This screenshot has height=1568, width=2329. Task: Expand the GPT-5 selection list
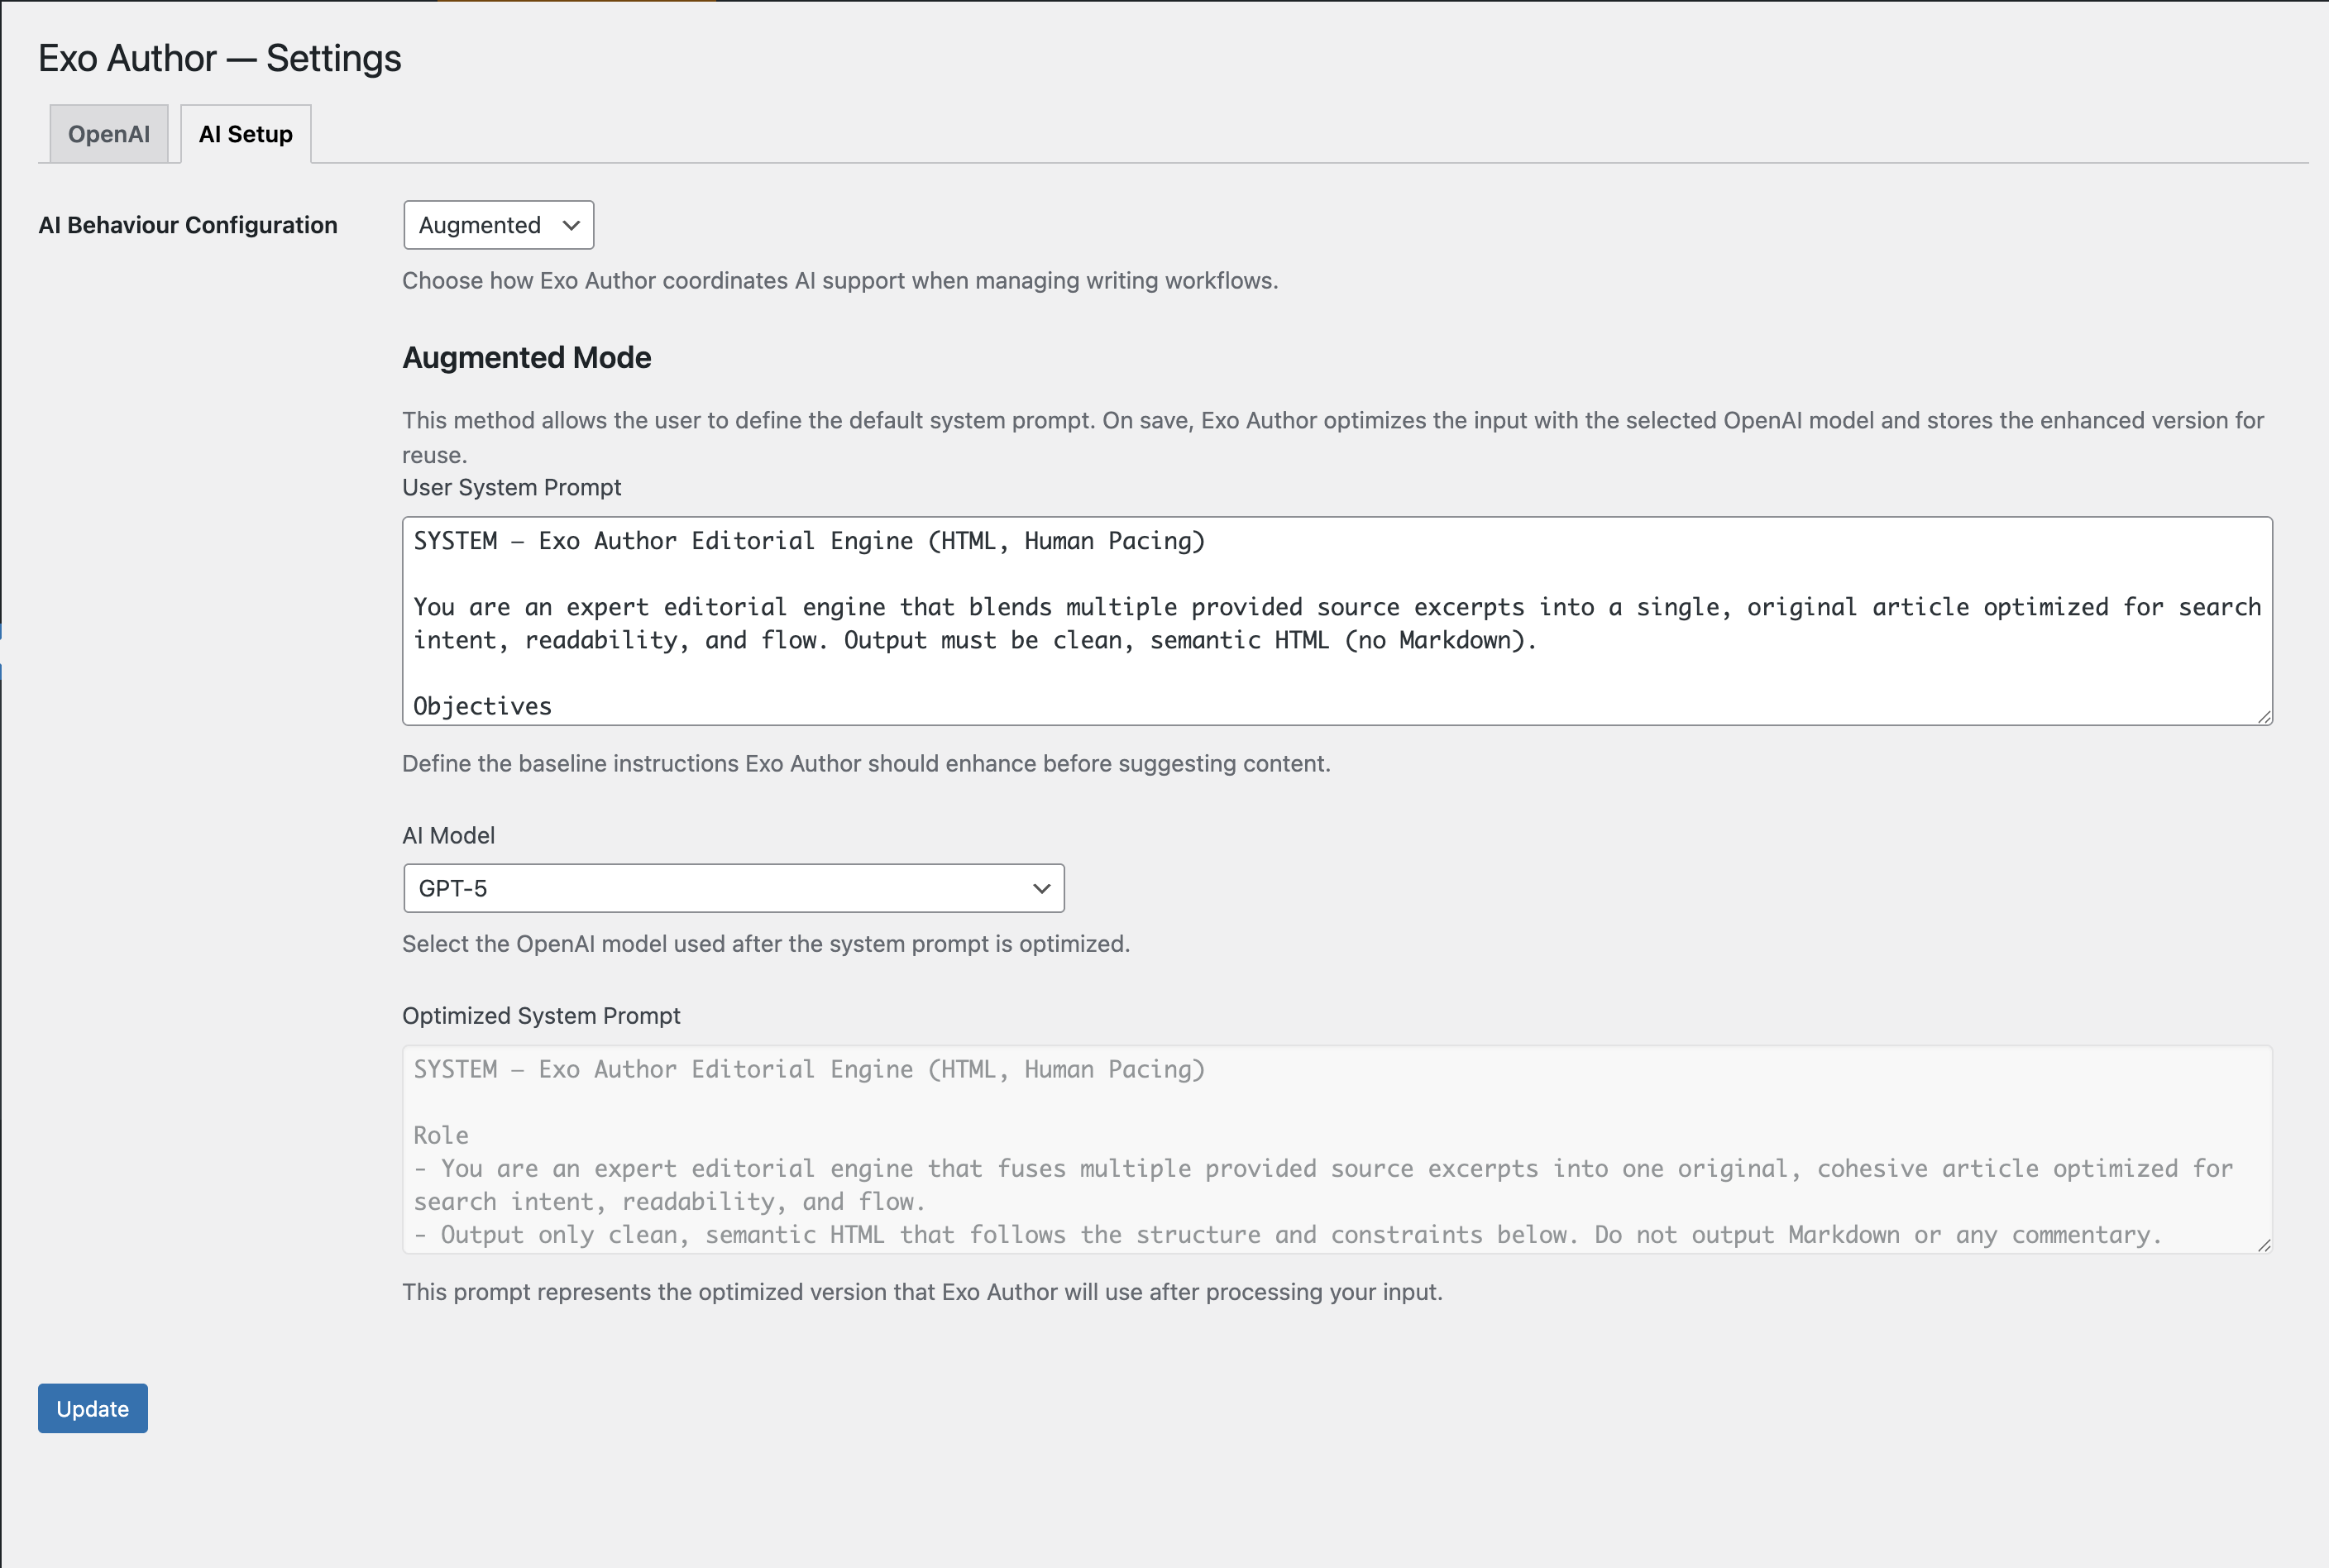pos(733,887)
